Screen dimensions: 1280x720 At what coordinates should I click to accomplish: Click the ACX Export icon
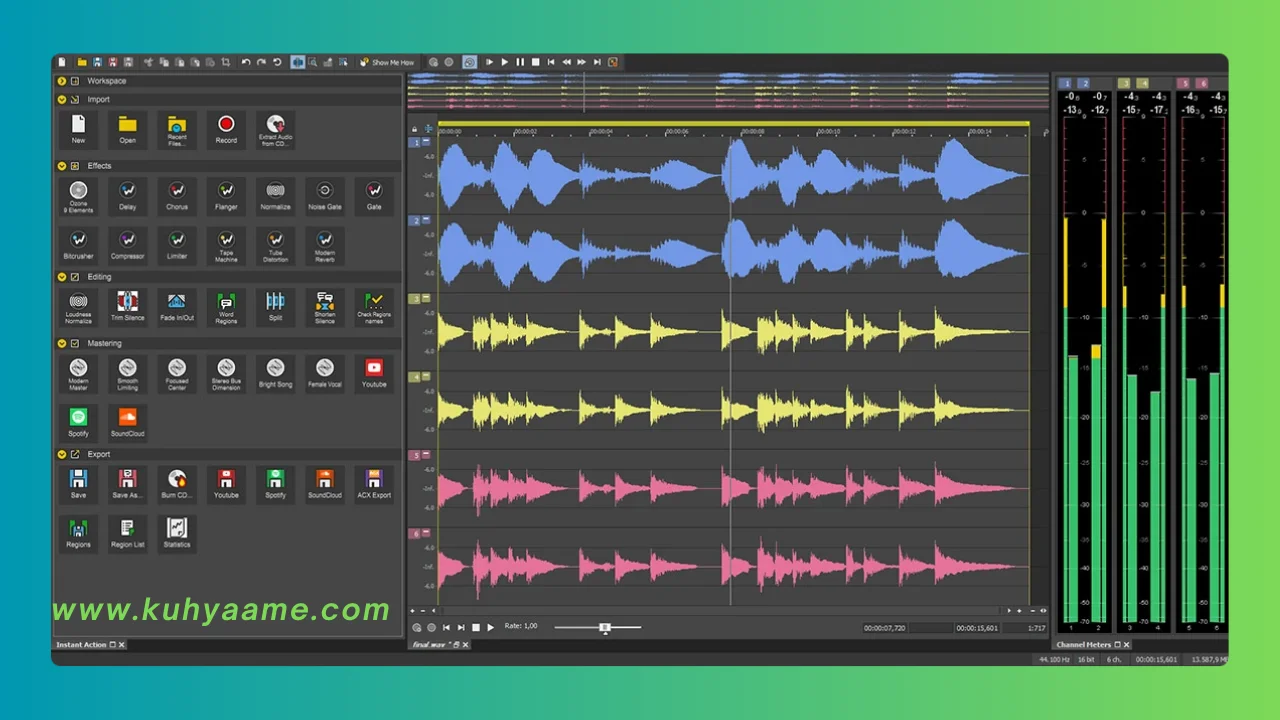tap(374, 484)
